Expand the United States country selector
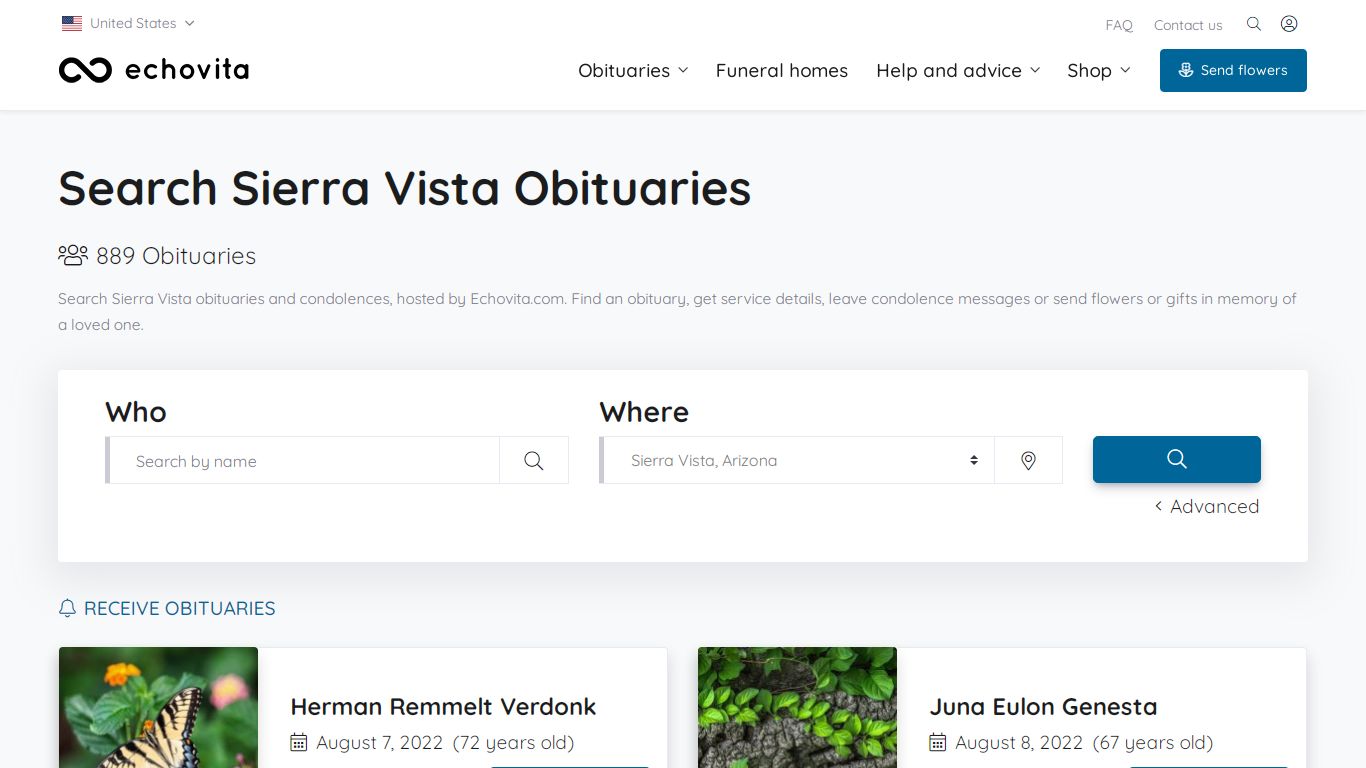 [x=128, y=23]
